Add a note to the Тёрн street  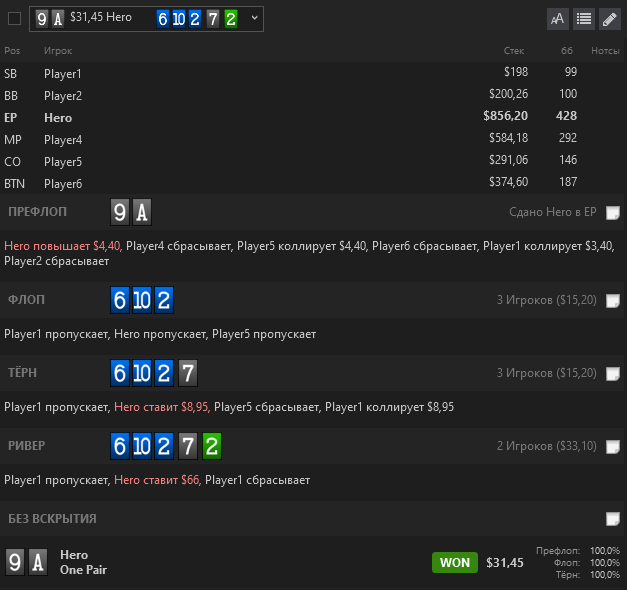pyautogui.click(x=612, y=374)
